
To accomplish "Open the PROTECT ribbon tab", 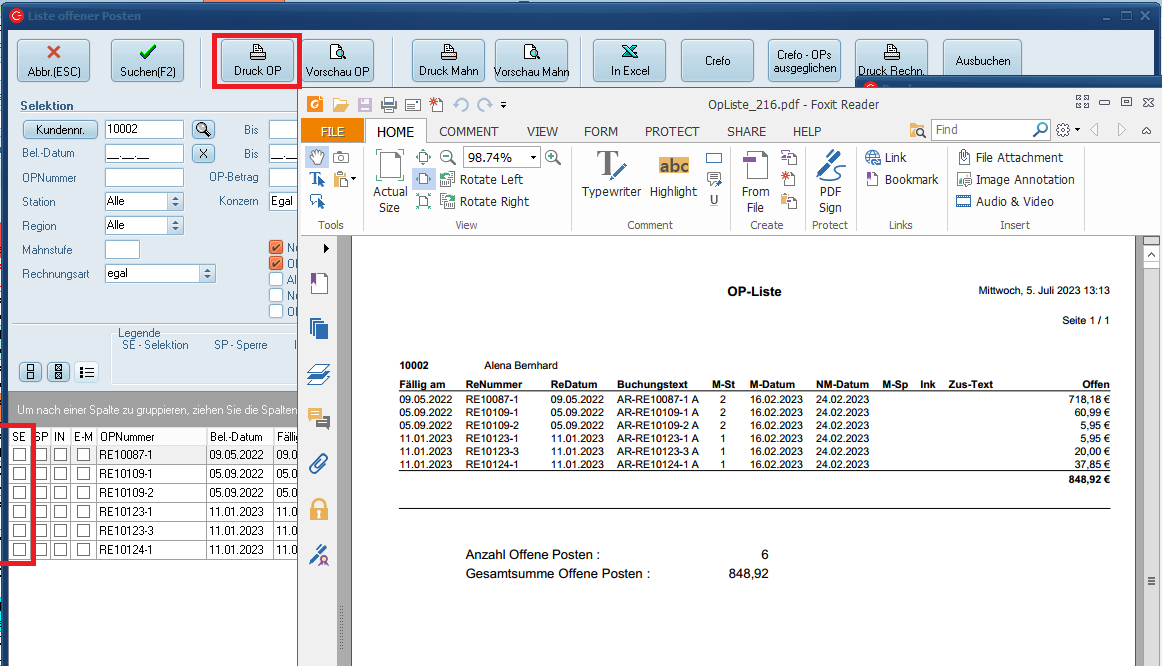I will (x=672, y=131).
